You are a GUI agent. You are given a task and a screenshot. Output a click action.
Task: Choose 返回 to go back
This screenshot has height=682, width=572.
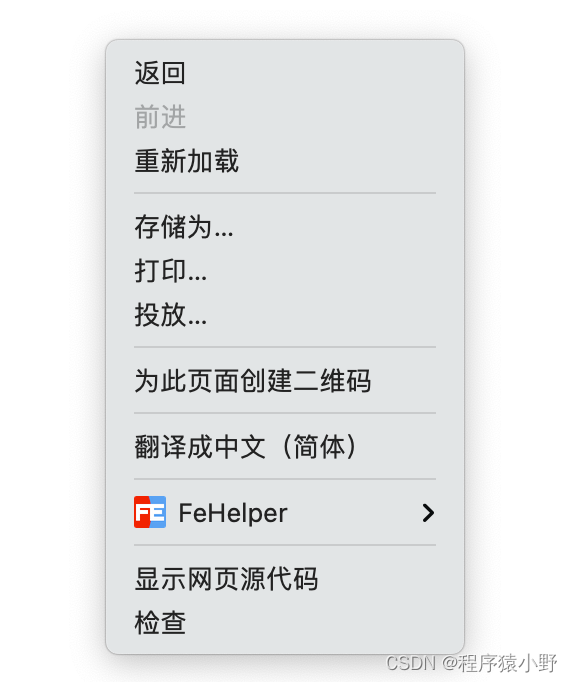[285, 73]
